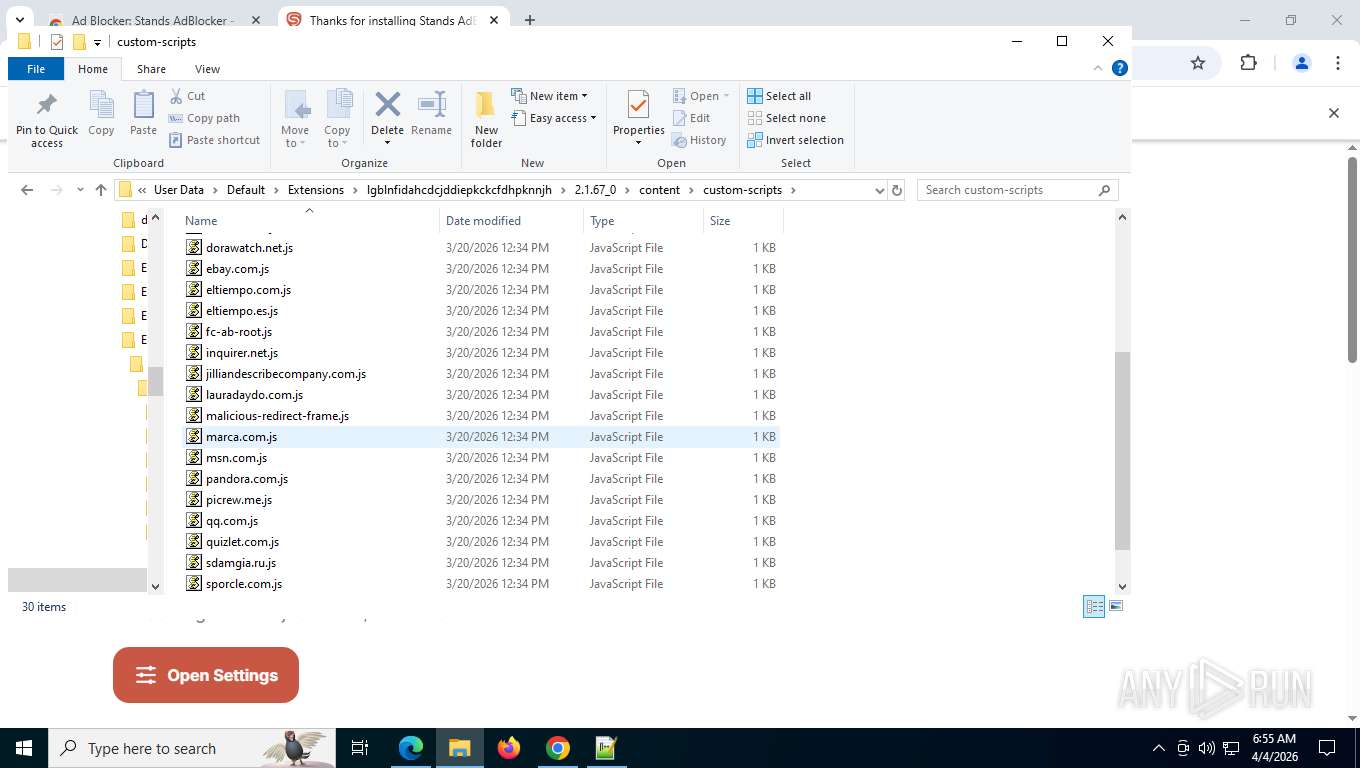Screen dimensions: 1360x768
Task: Open Task View on the taskbar
Action: pos(361,748)
